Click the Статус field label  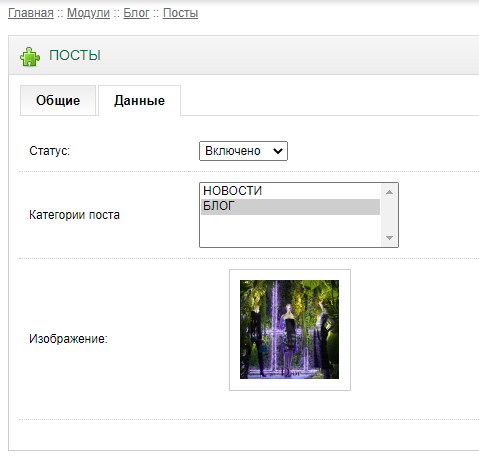[50, 151]
